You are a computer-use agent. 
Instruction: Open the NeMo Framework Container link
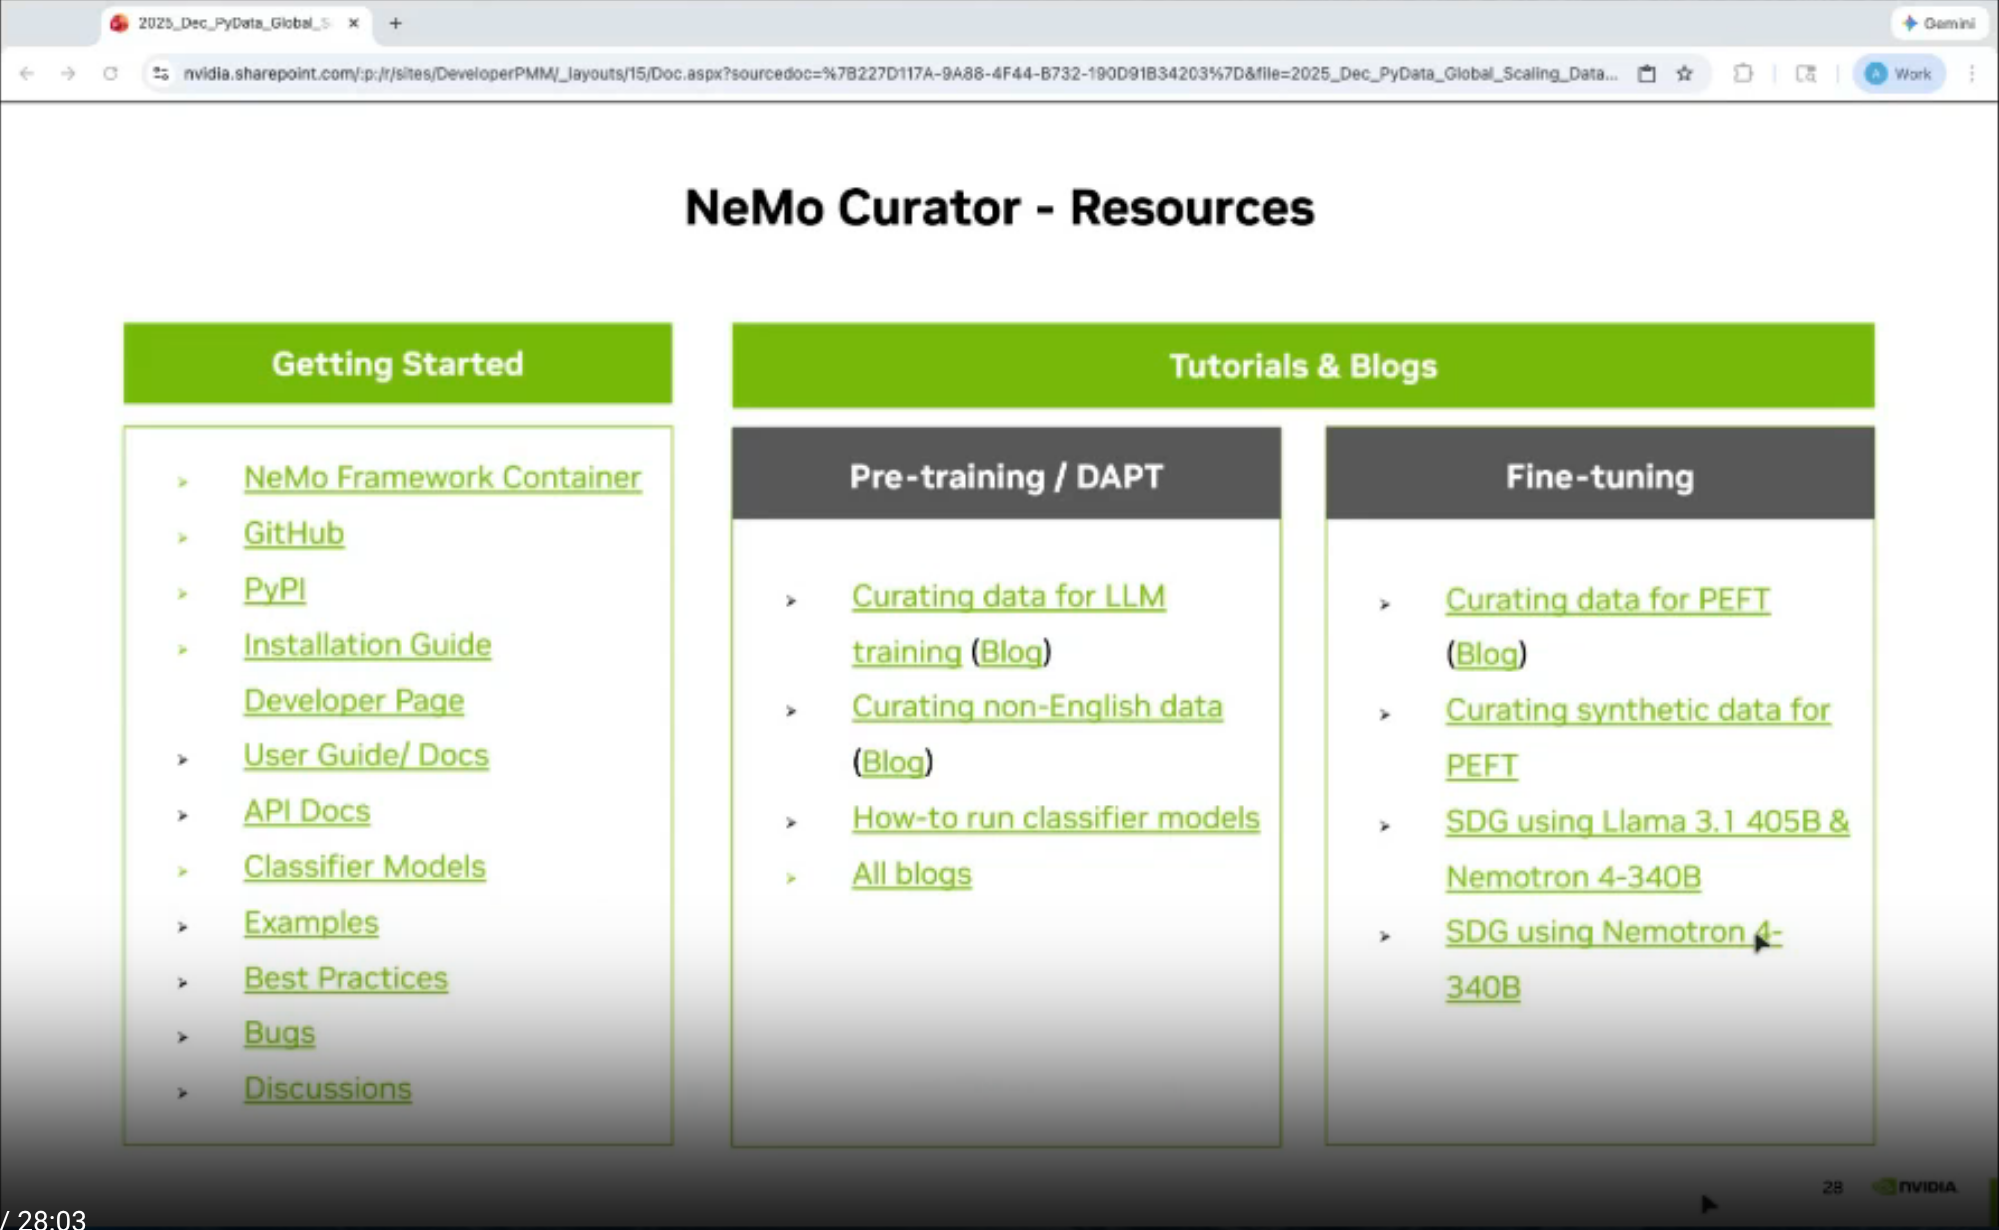pyautogui.click(x=442, y=477)
